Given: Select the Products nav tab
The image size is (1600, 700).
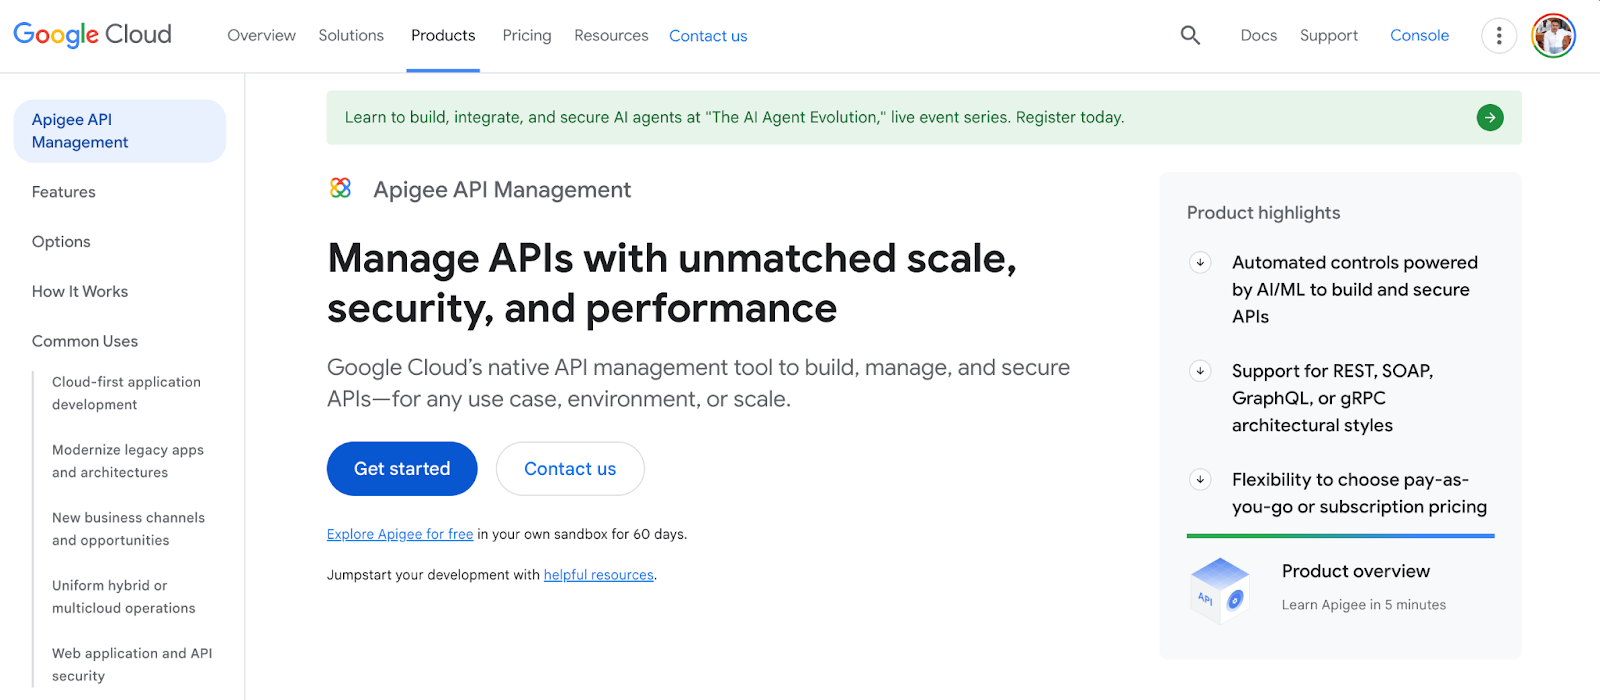Looking at the screenshot, I should pyautogui.click(x=443, y=35).
